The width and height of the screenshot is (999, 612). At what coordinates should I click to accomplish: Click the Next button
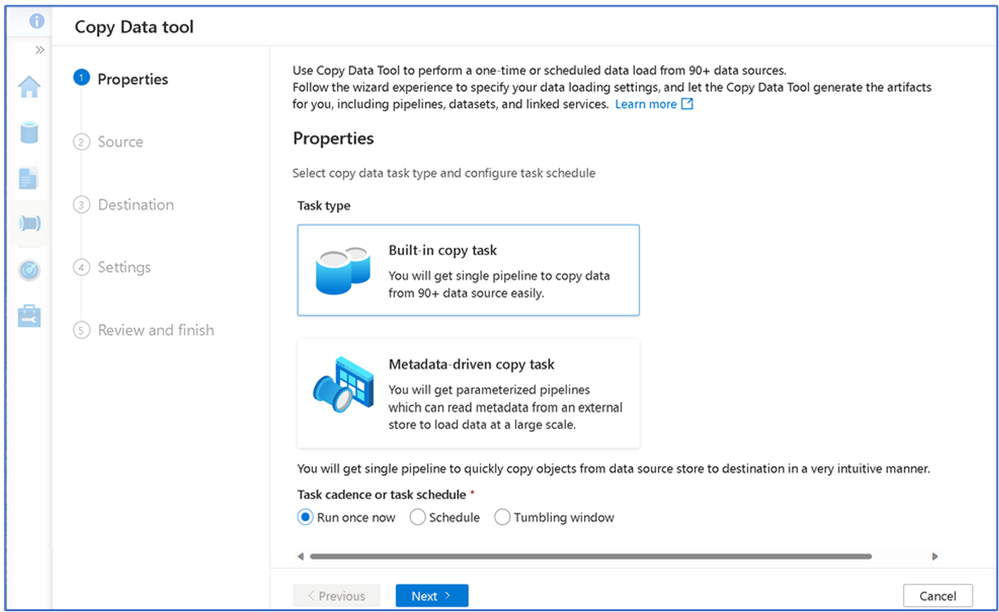click(x=432, y=595)
